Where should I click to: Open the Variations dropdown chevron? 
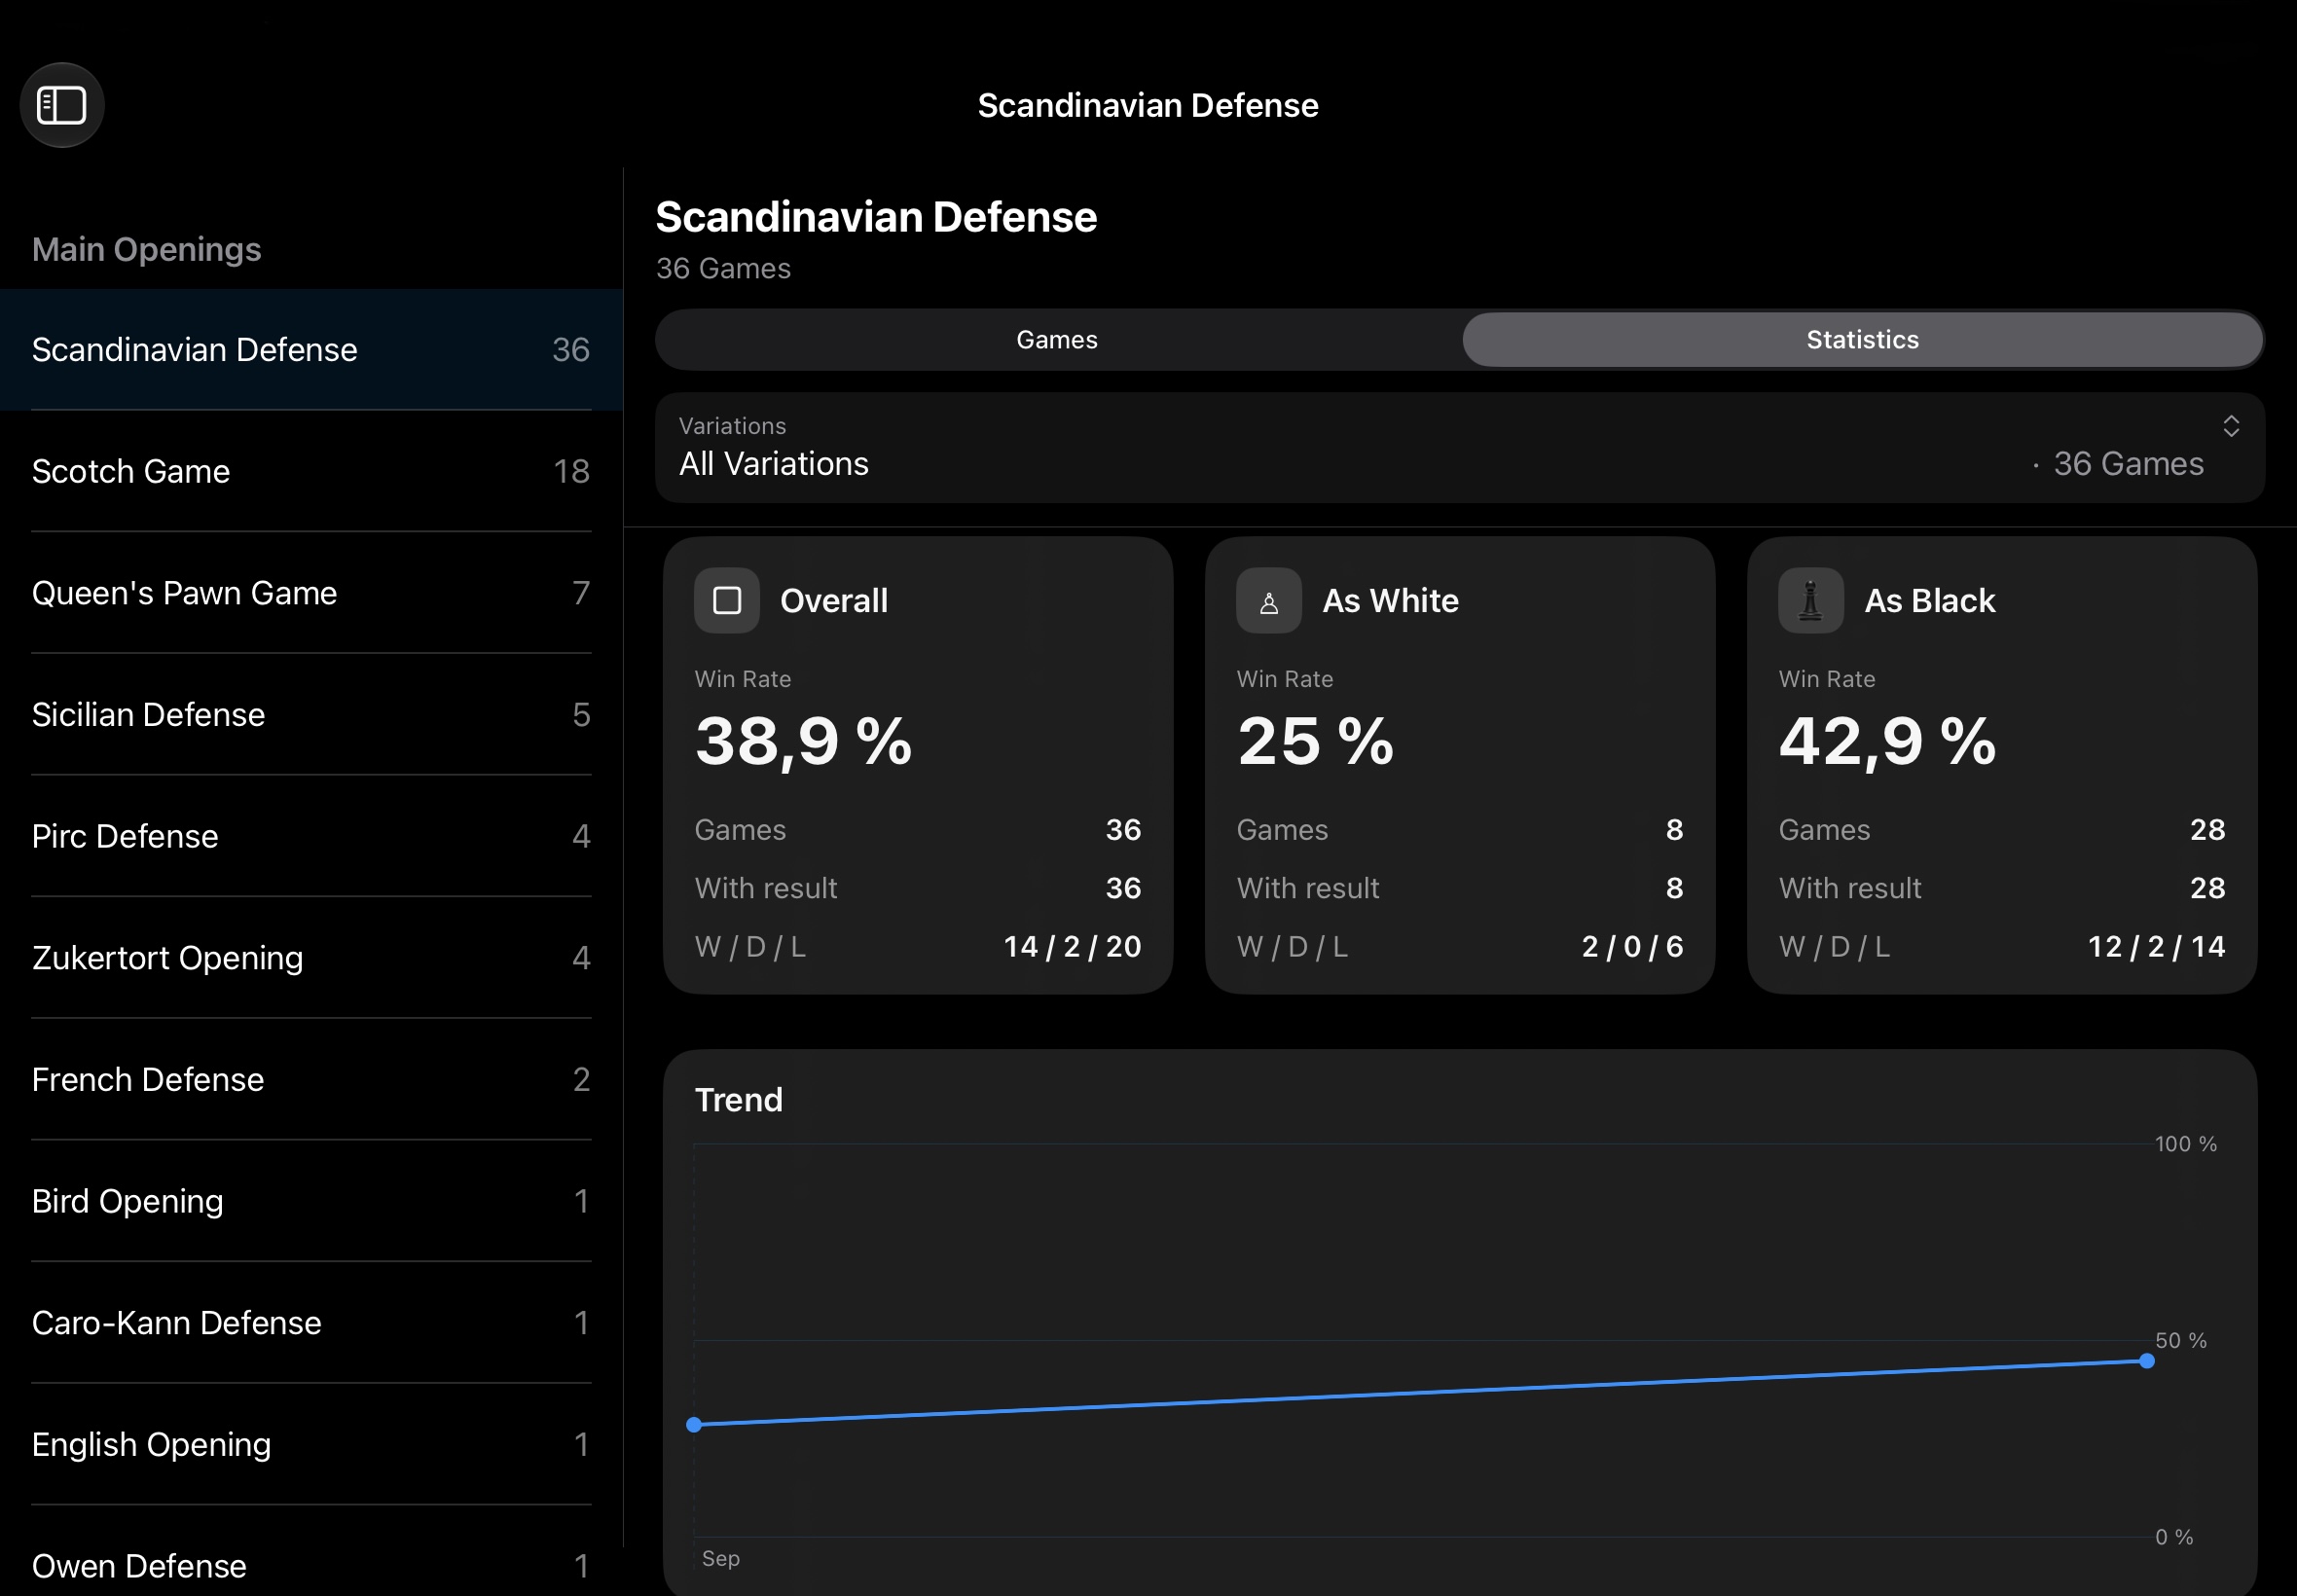tap(2231, 427)
